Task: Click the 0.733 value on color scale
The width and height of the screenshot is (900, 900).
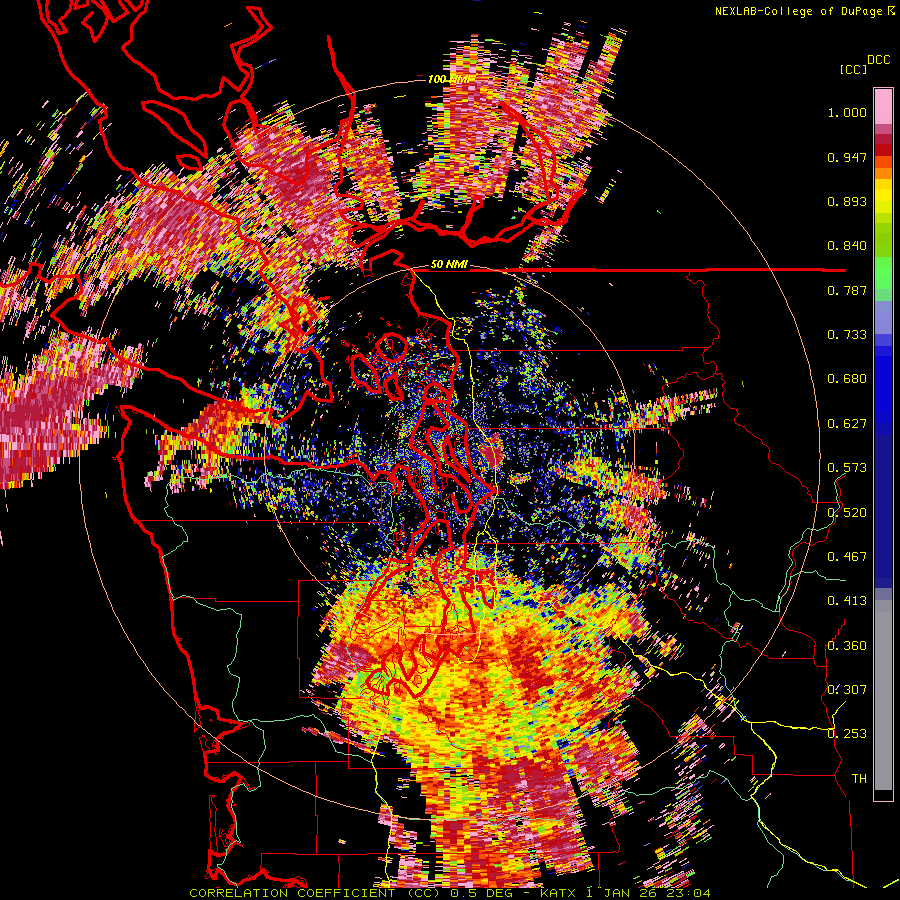Action: (847, 335)
